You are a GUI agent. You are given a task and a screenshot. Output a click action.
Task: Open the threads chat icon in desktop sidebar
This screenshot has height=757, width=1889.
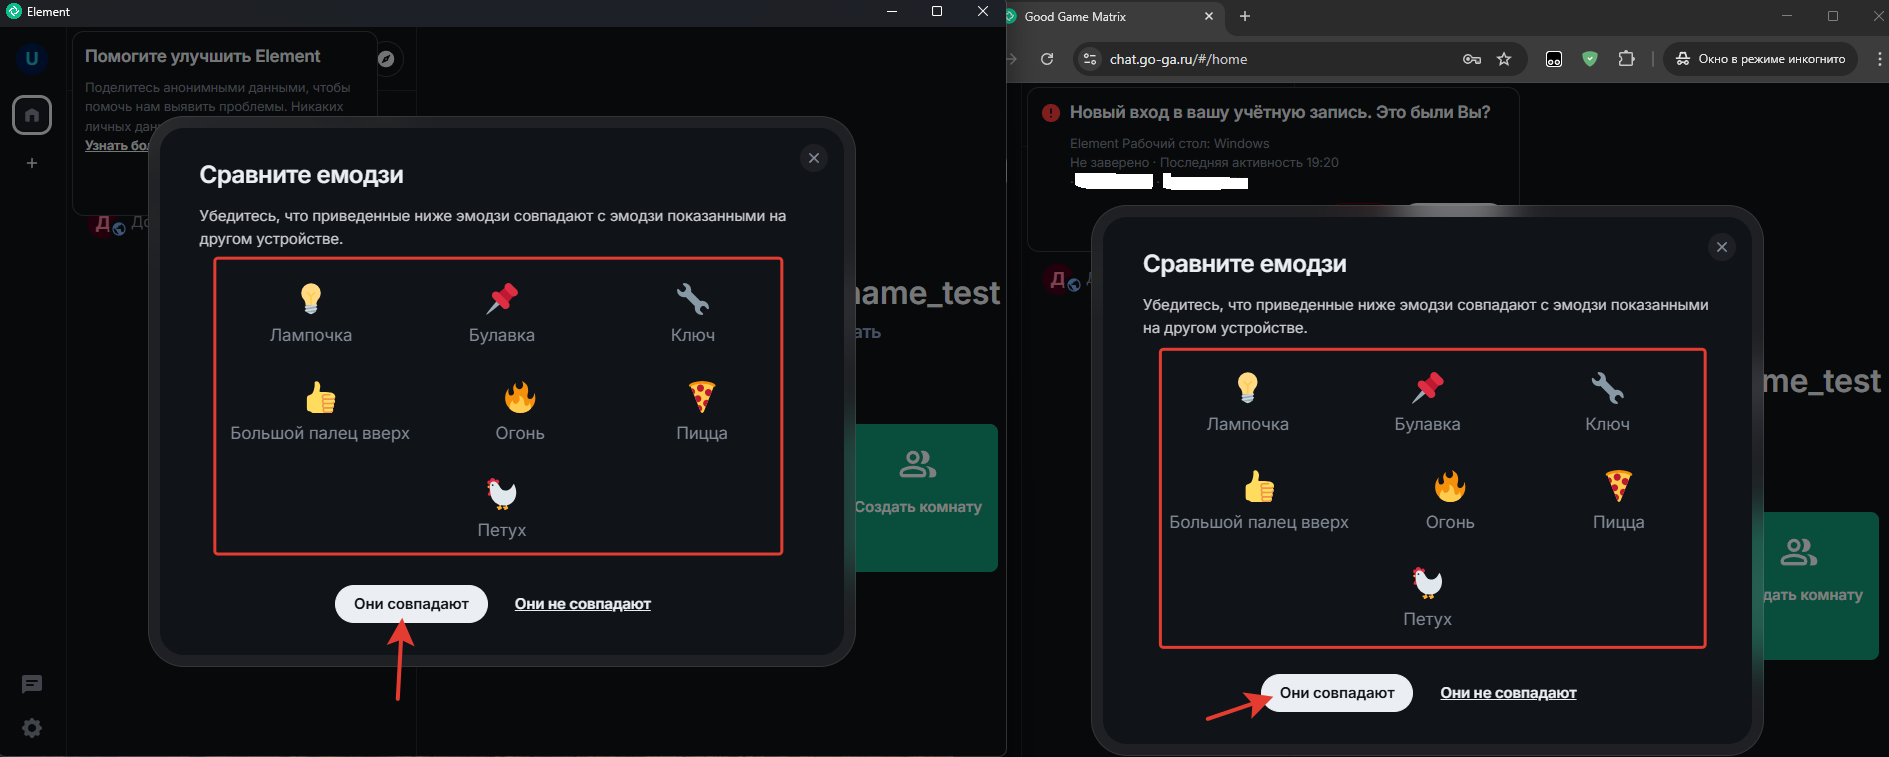(32, 684)
